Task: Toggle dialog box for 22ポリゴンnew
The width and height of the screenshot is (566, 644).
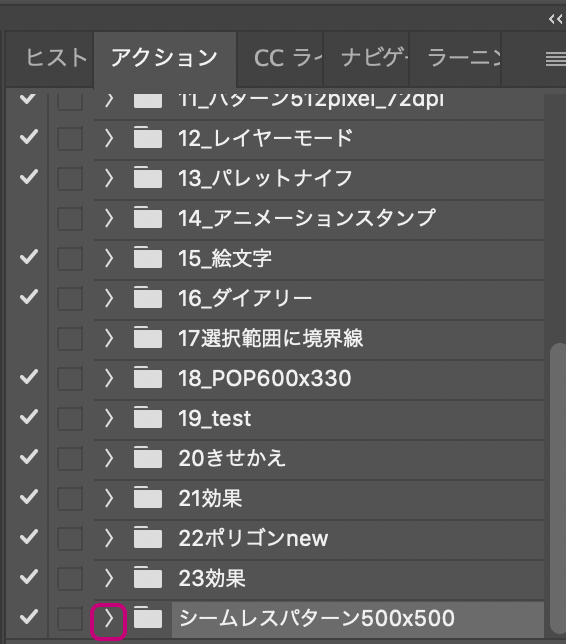Action: coord(69,538)
